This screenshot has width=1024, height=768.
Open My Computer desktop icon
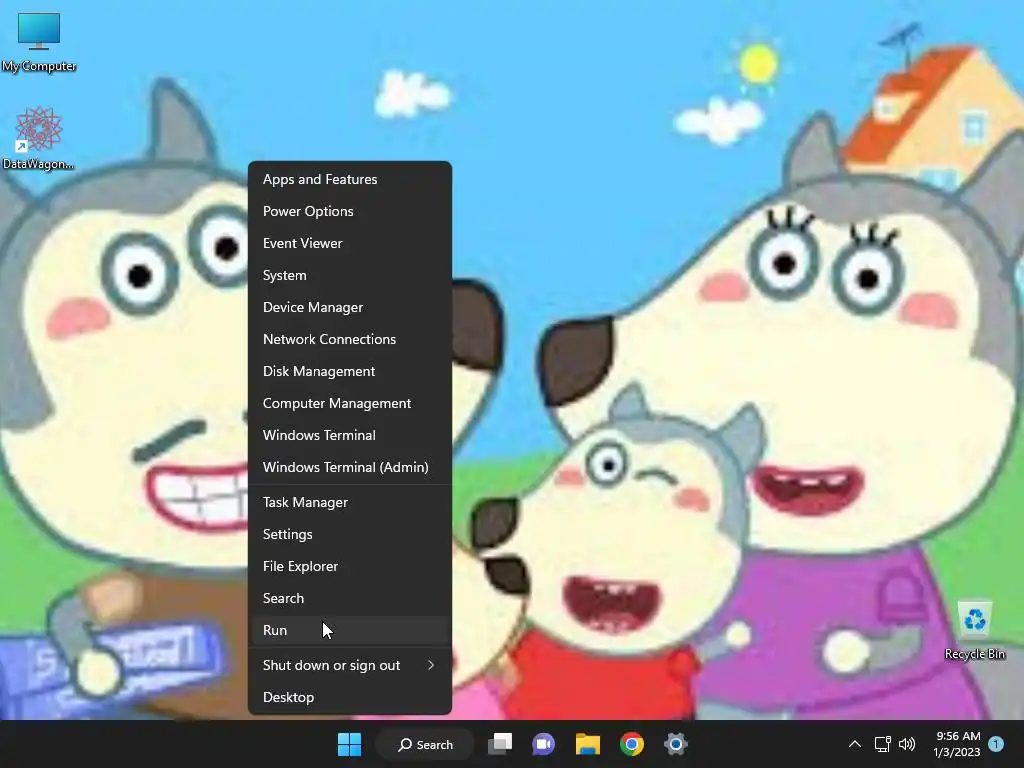pyautogui.click(x=39, y=42)
